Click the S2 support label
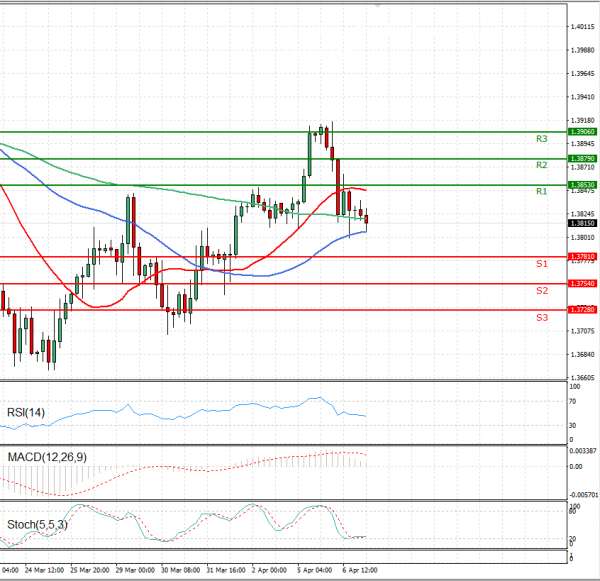The width and height of the screenshot is (600, 581). coord(541,290)
